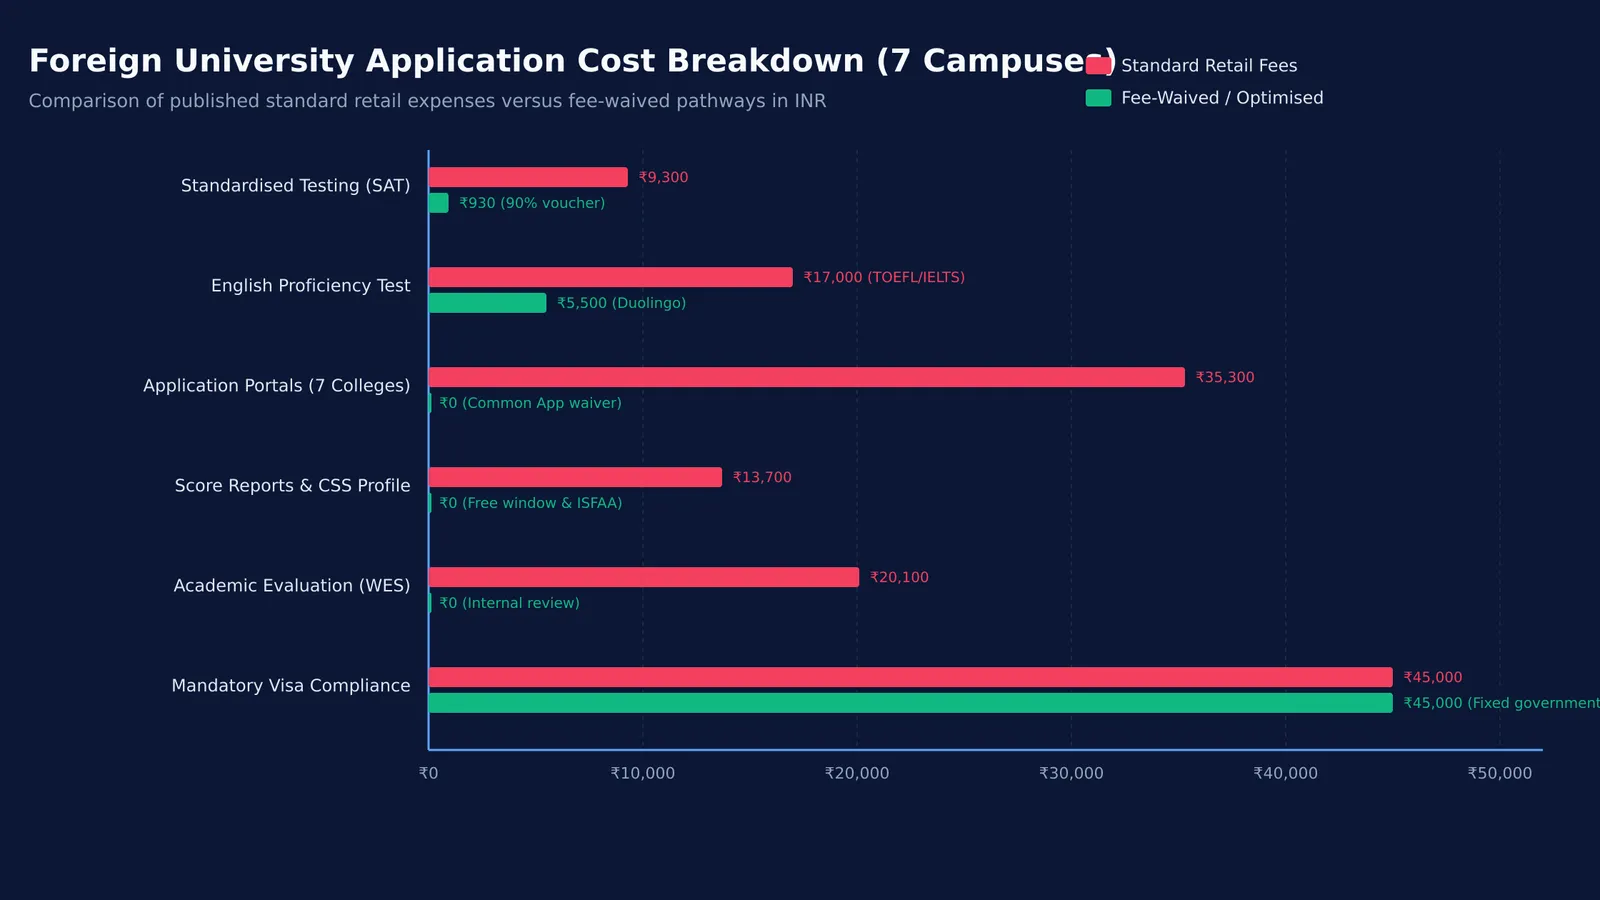
Task: Click the '₹20,000' x-axis tick label
Action: point(857,774)
